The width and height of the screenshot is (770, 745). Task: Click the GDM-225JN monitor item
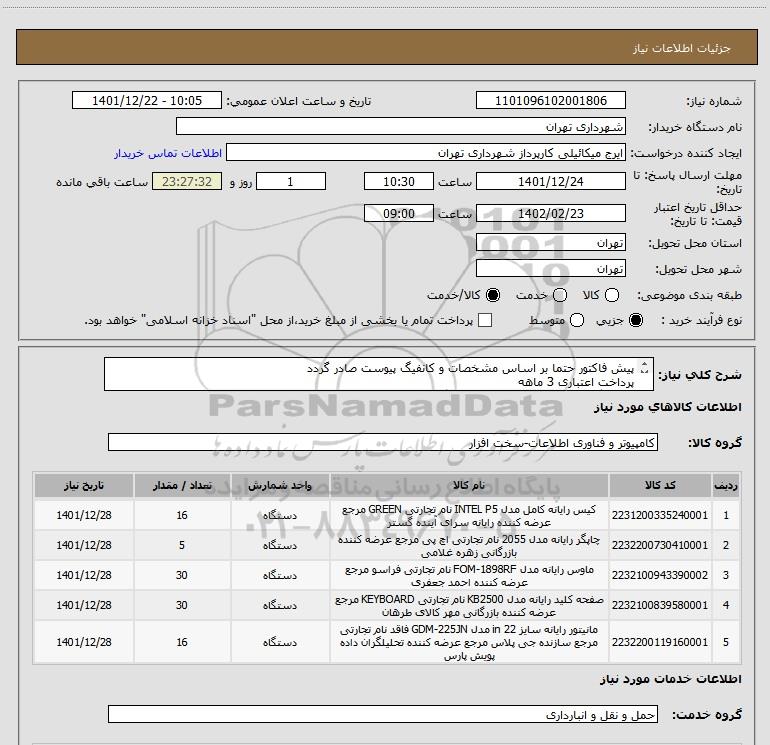(469, 642)
